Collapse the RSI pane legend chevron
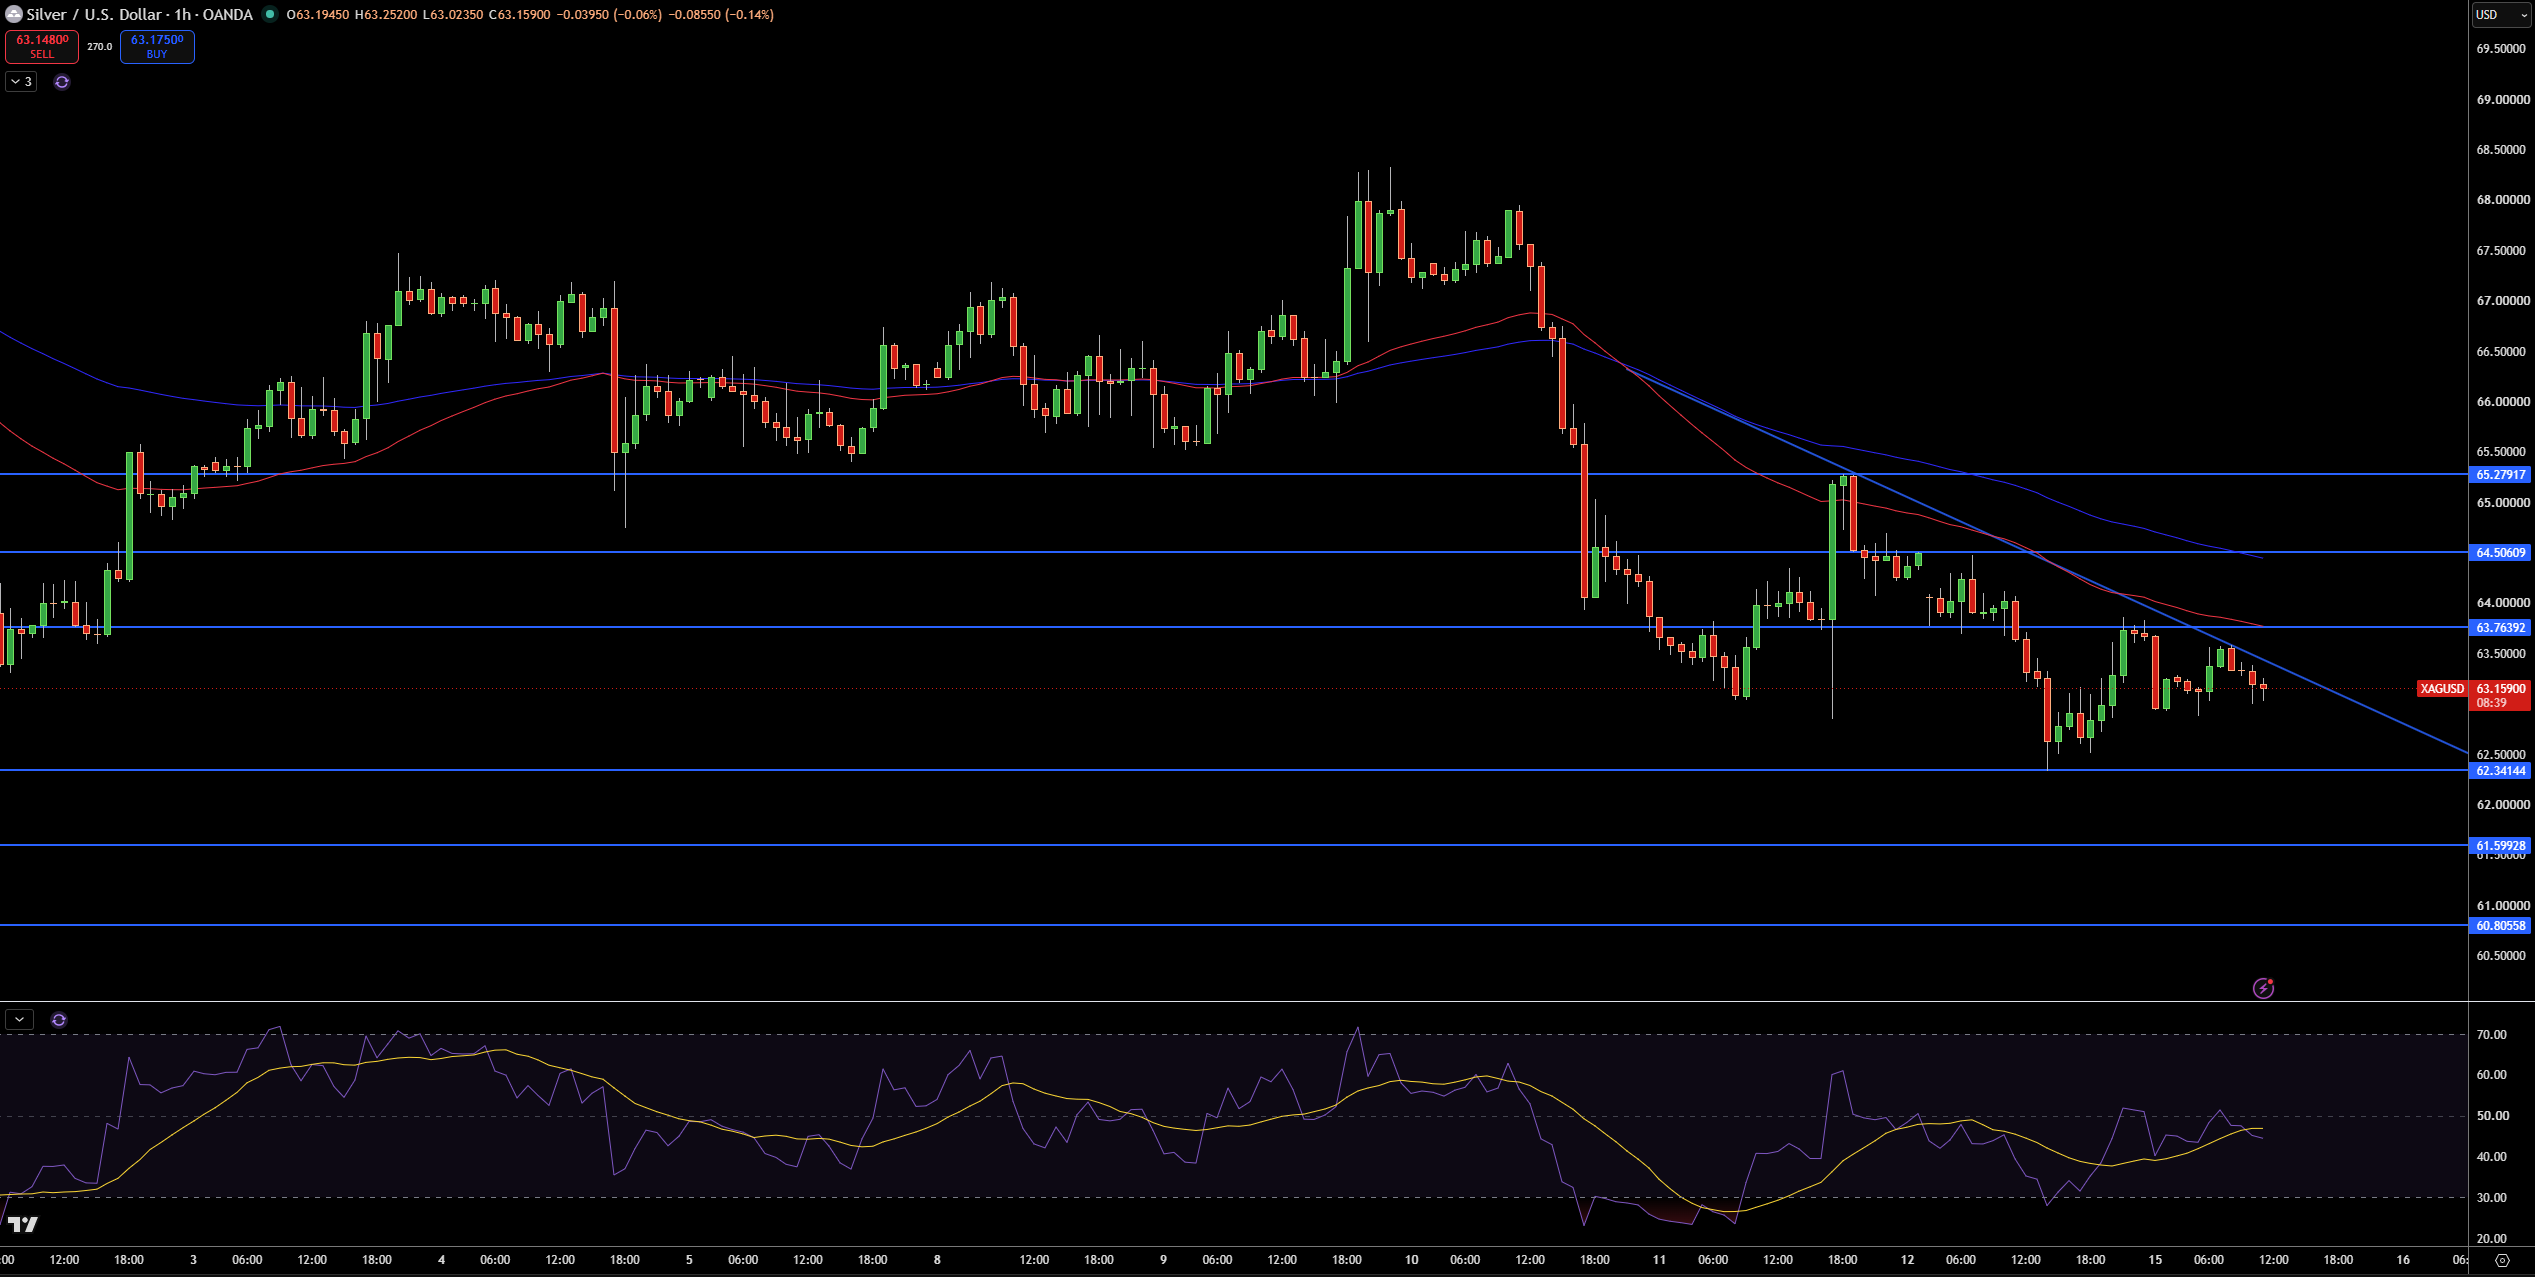Image resolution: width=2535 pixels, height=1277 pixels. [20, 1020]
